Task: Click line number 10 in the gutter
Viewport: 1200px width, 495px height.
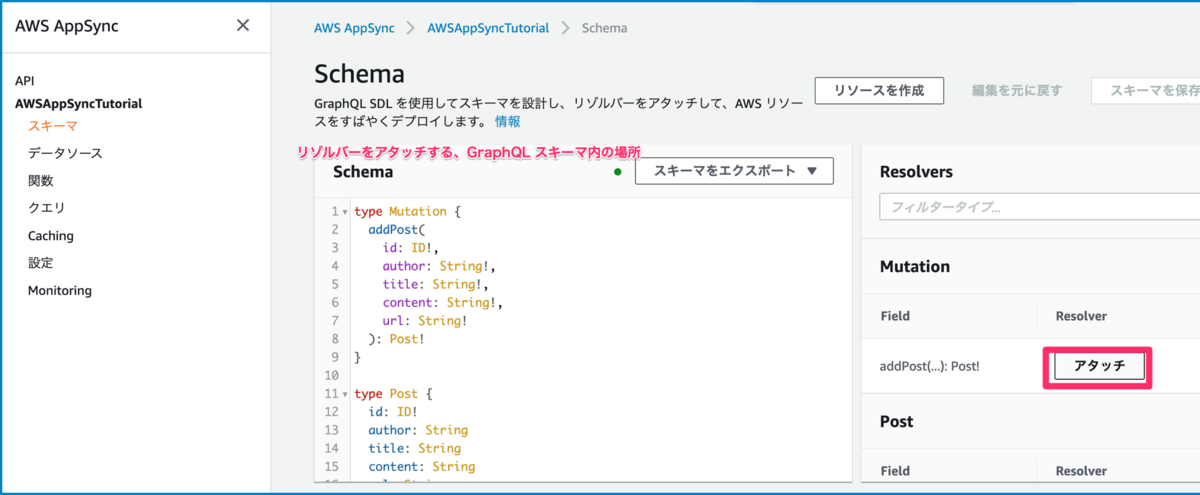Action: click(332, 375)
